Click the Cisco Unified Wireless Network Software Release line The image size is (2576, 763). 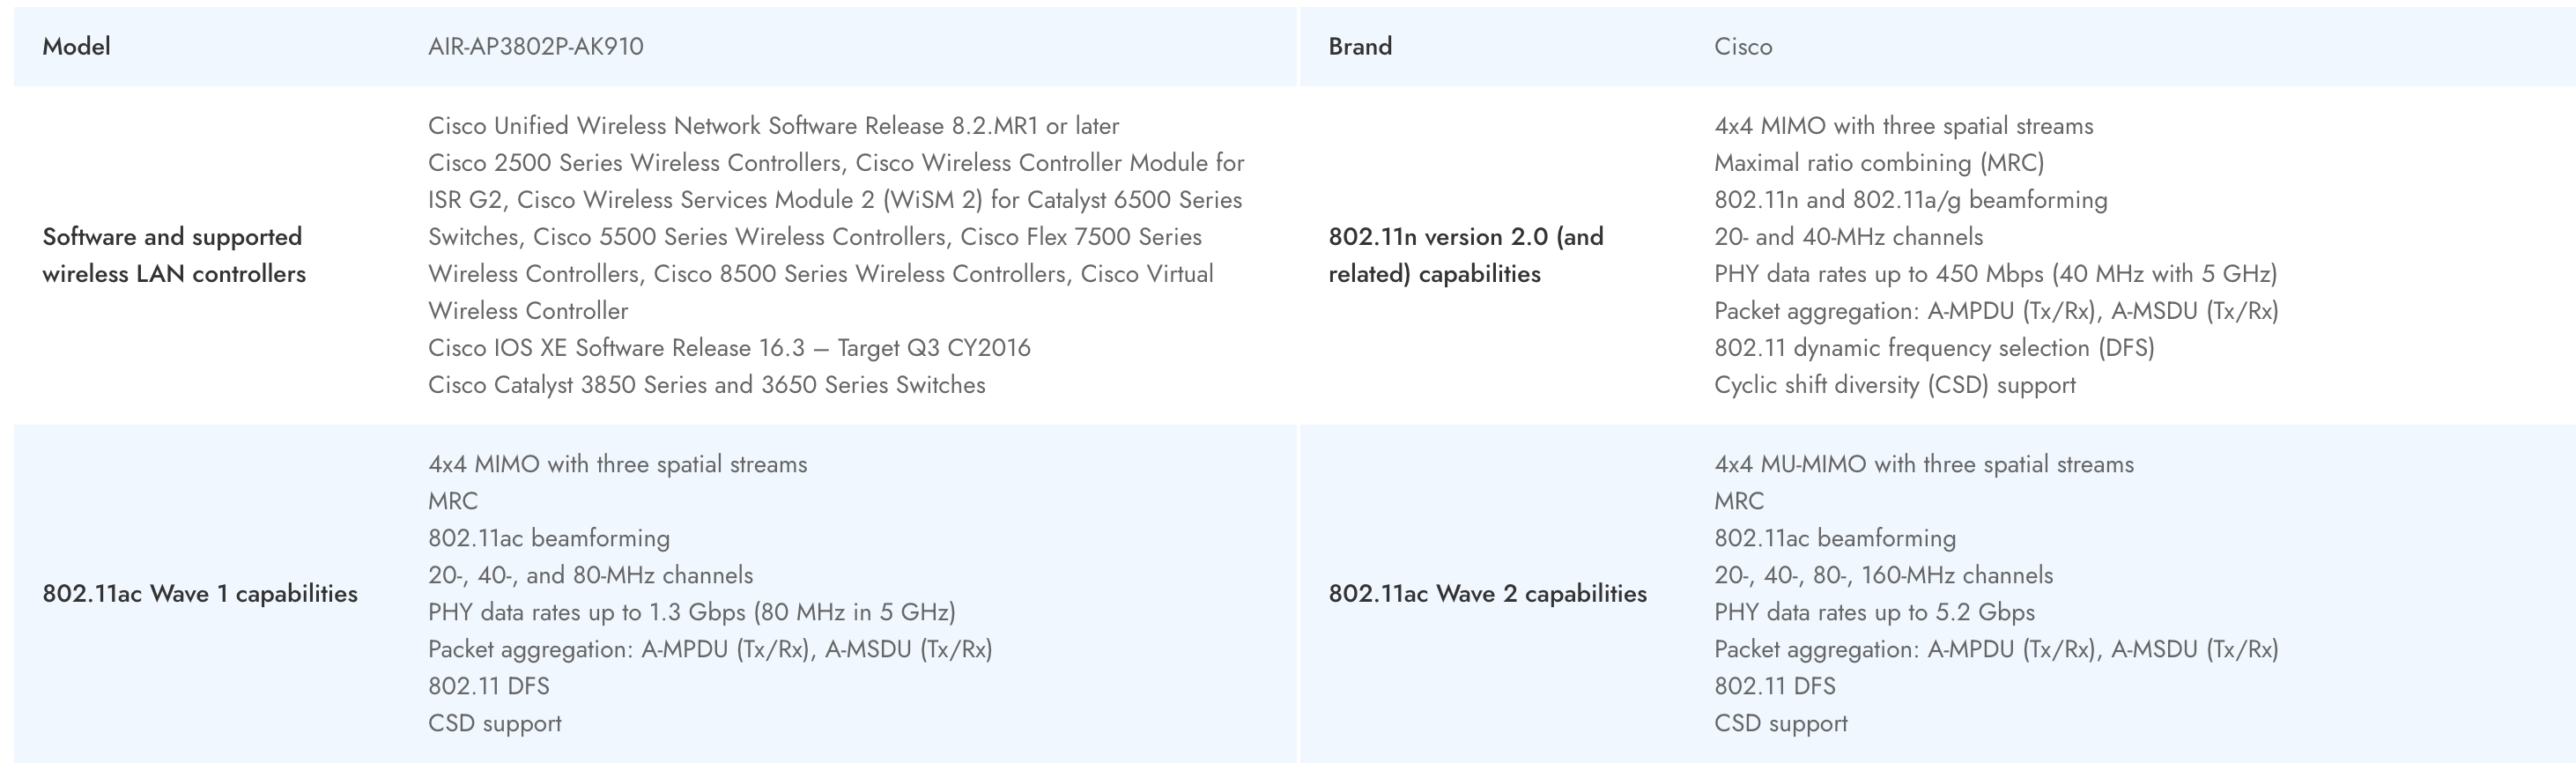coord(773,126)
